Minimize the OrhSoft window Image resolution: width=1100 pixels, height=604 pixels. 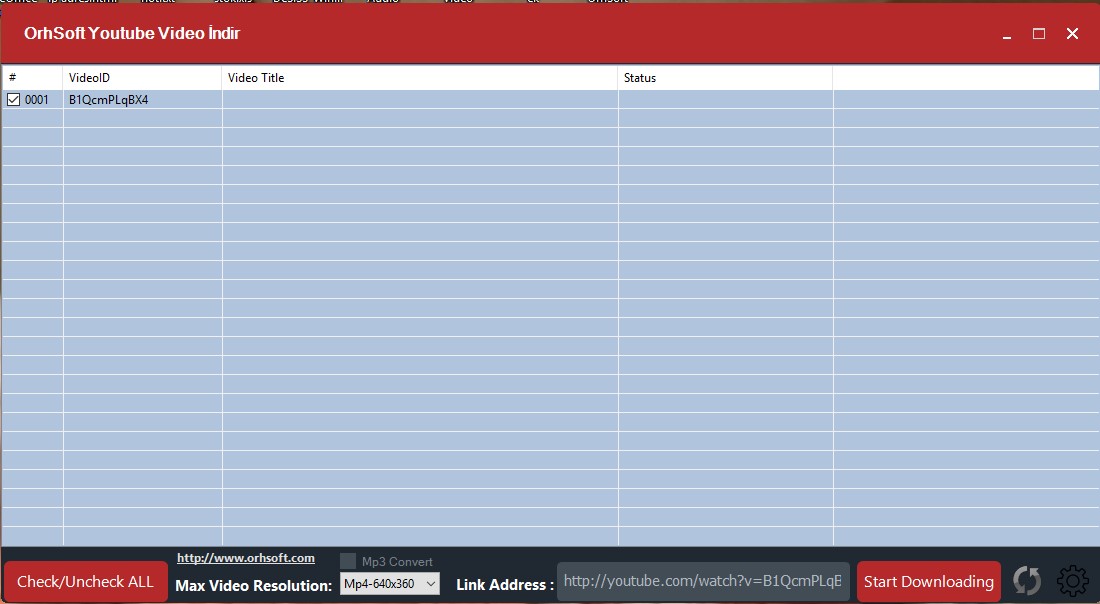[1007, 34]
